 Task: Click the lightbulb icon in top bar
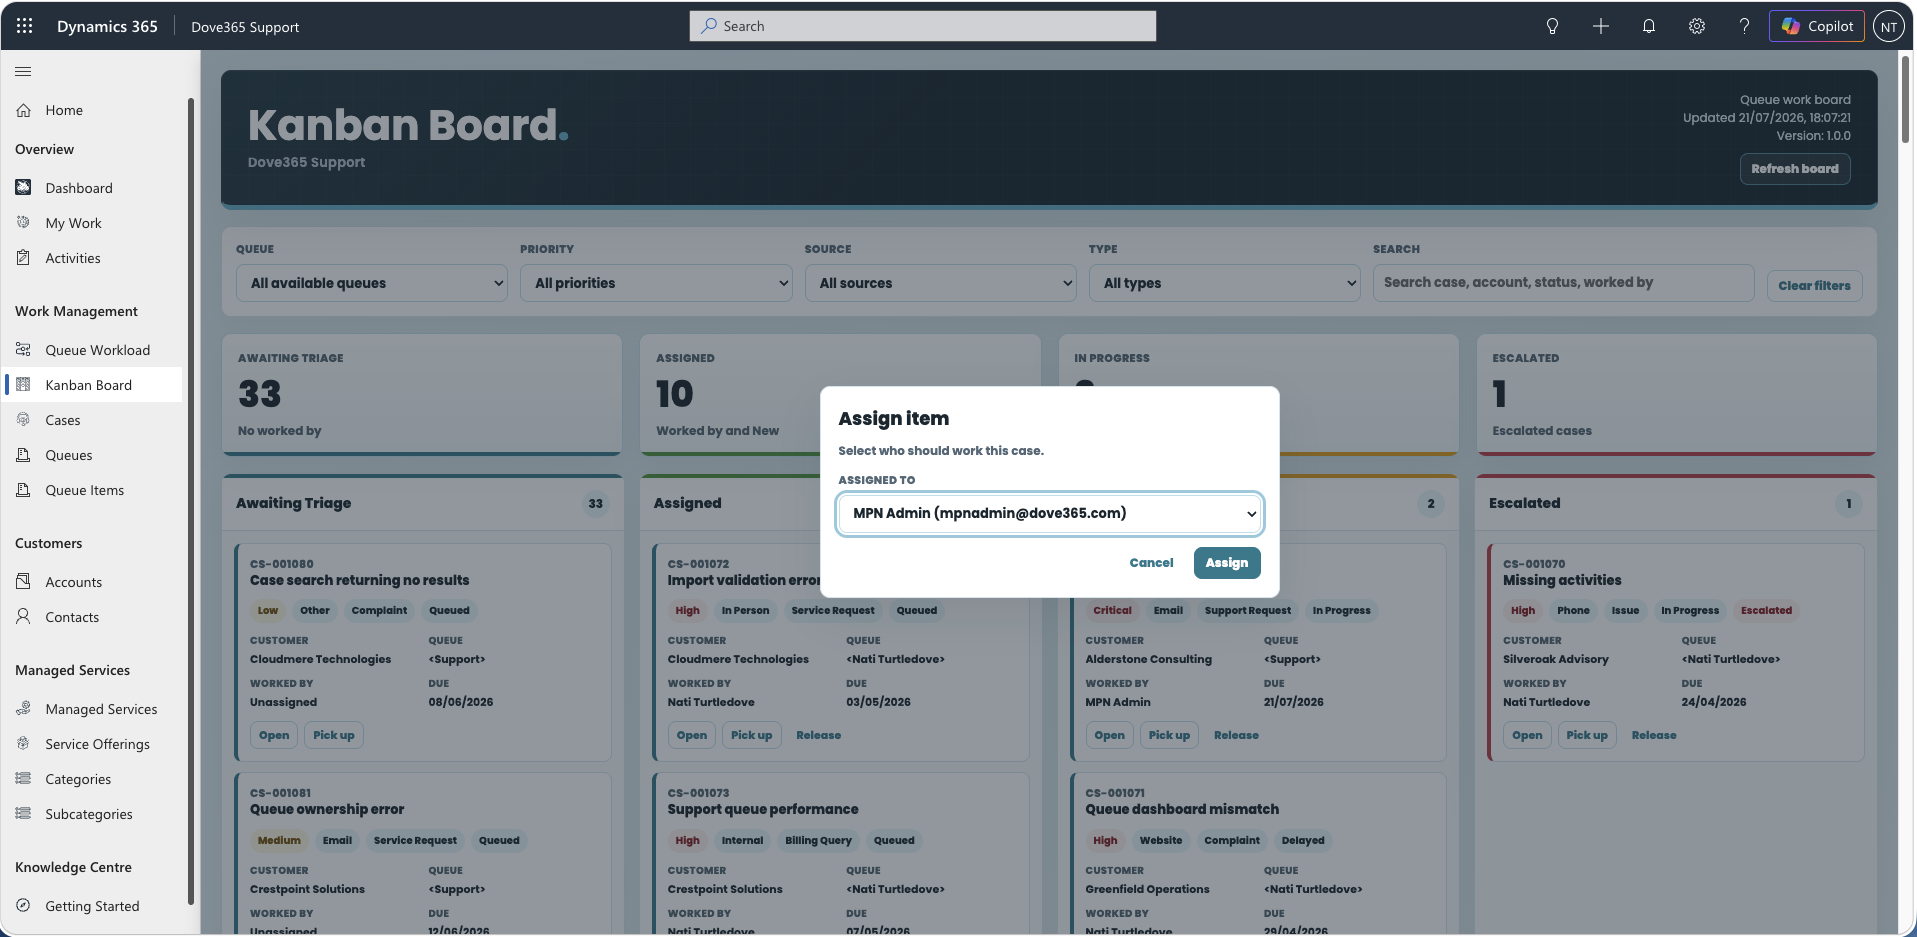[1552, 26]
